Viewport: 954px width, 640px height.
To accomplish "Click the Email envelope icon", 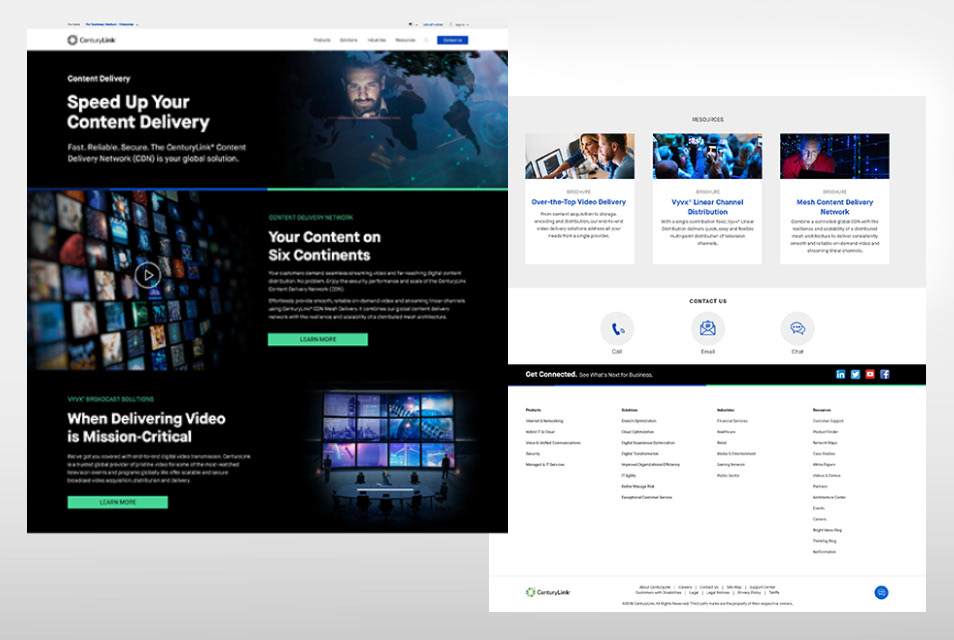I will tap(708, 329).
